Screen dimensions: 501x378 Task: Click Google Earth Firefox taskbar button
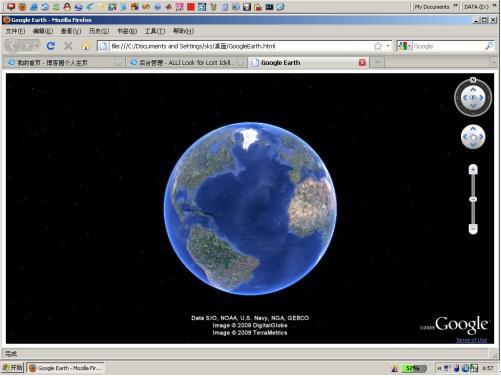66,368
